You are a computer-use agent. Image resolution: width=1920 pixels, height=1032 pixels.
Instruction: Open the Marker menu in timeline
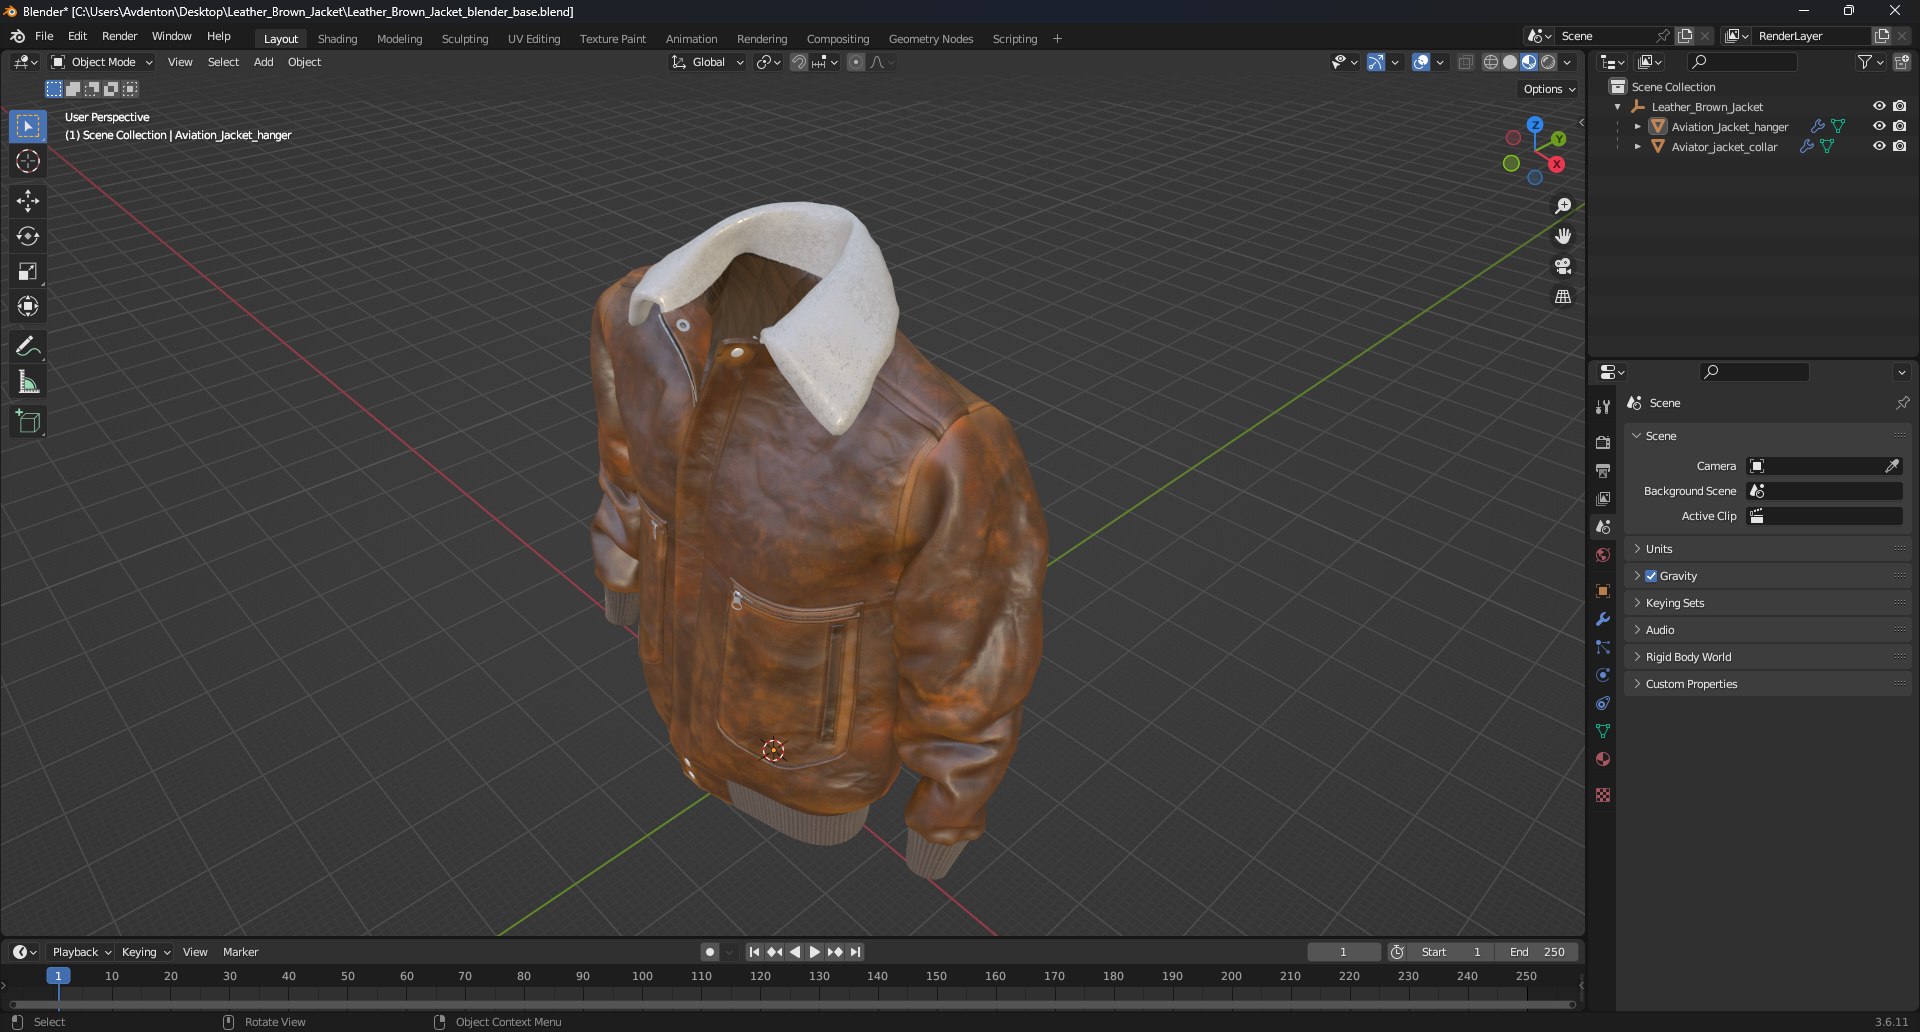pyautogui.click(x=240, y=952)
